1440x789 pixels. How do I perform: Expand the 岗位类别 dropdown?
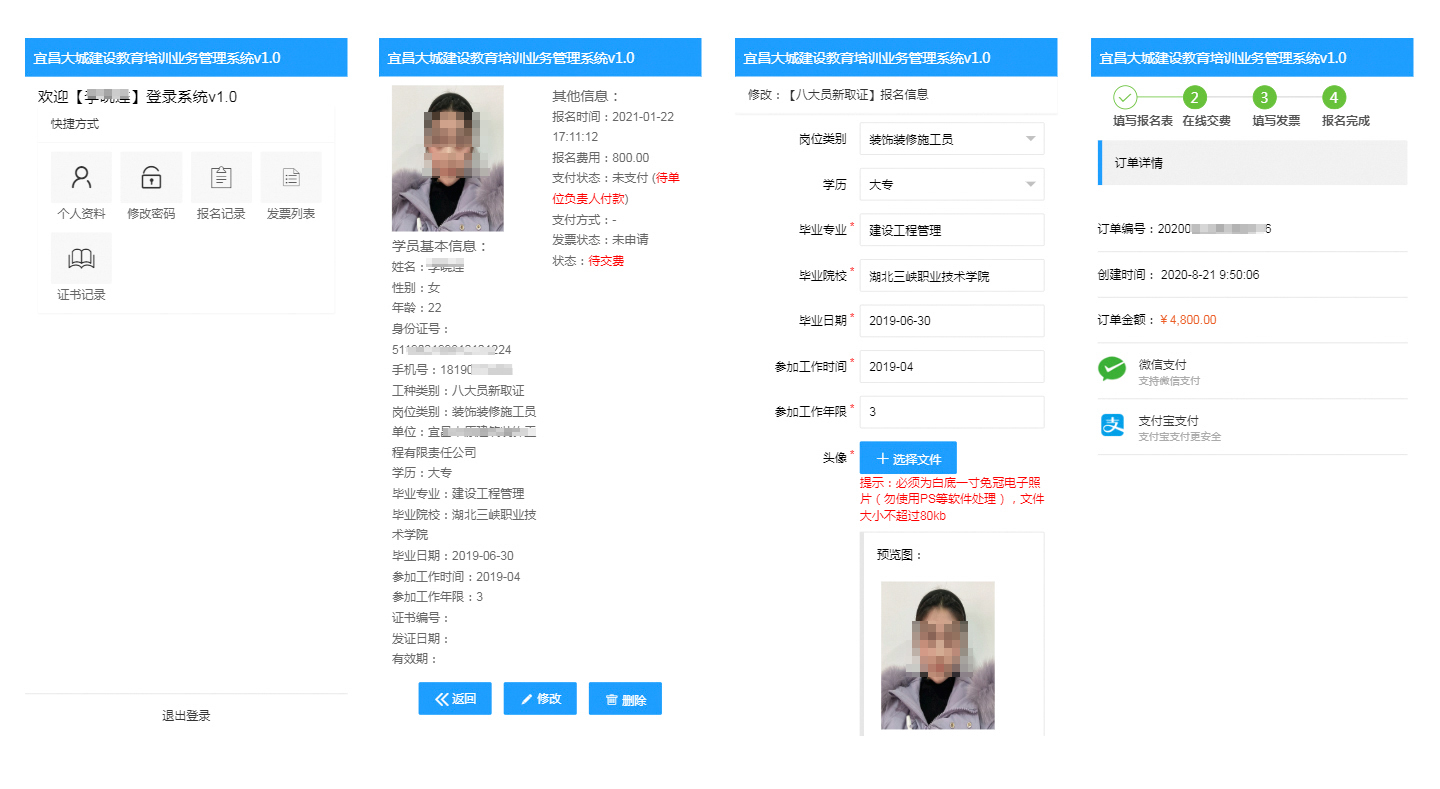tap(951, 139)
